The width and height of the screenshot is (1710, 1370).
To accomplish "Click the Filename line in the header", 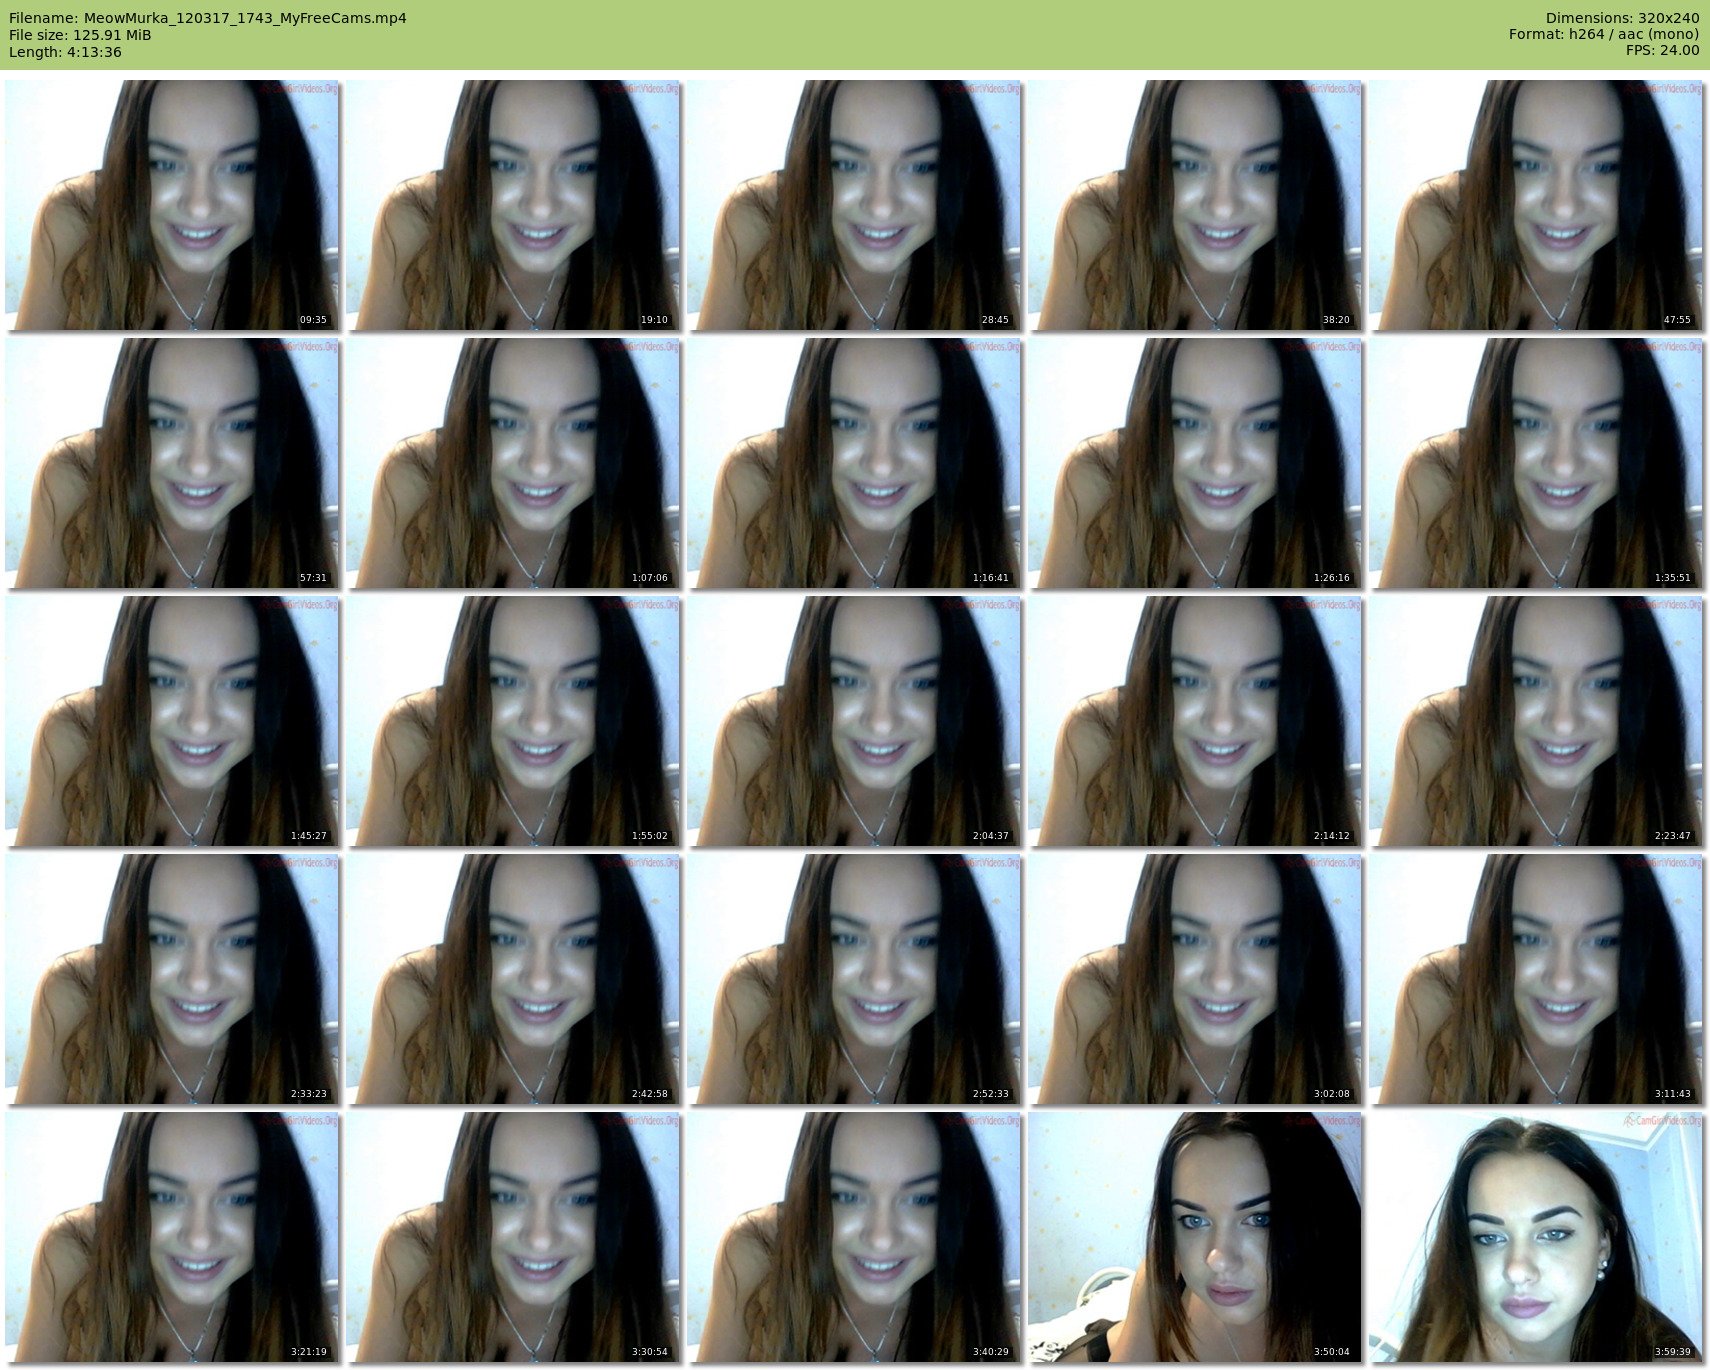I will click(x=207, y=18).
